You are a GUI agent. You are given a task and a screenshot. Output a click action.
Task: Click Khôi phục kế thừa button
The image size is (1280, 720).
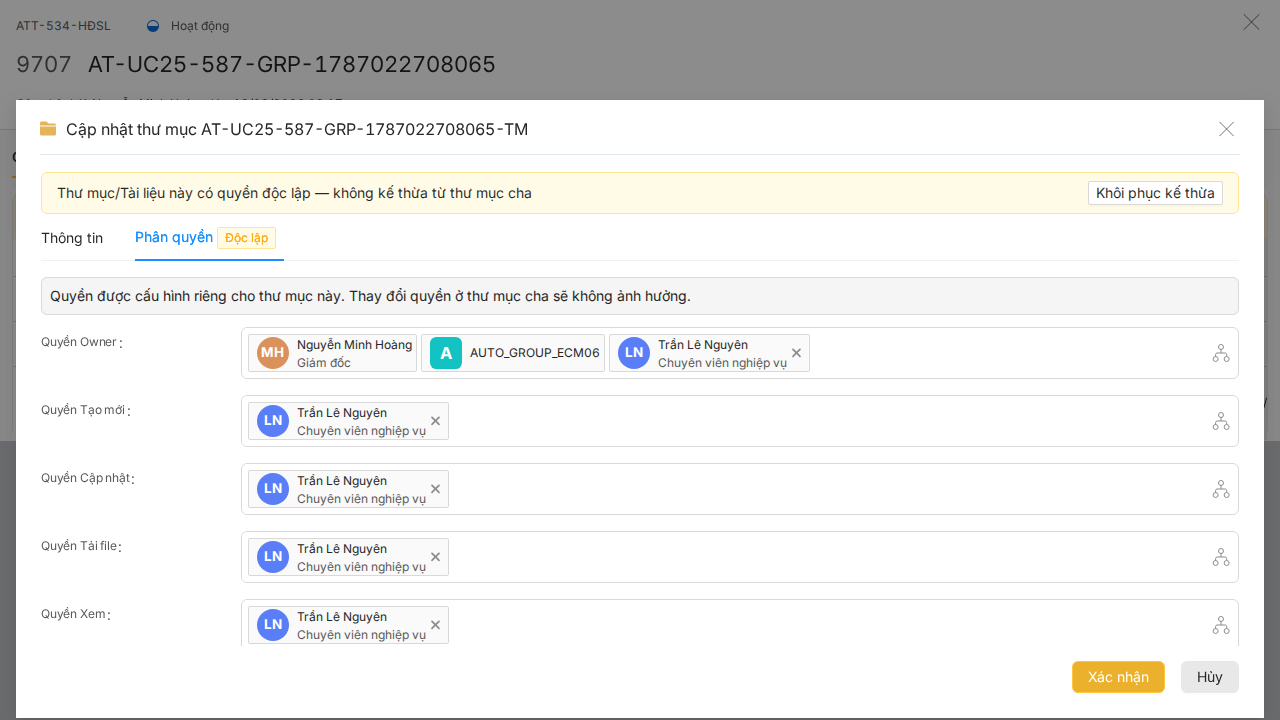[x=1155, y=193]
